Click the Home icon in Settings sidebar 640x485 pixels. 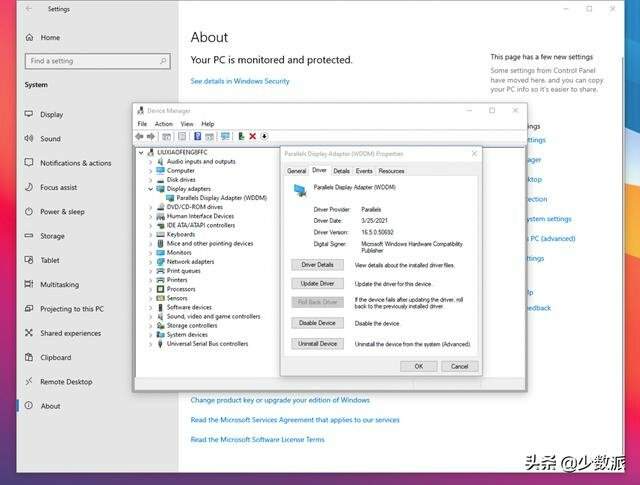29,38
